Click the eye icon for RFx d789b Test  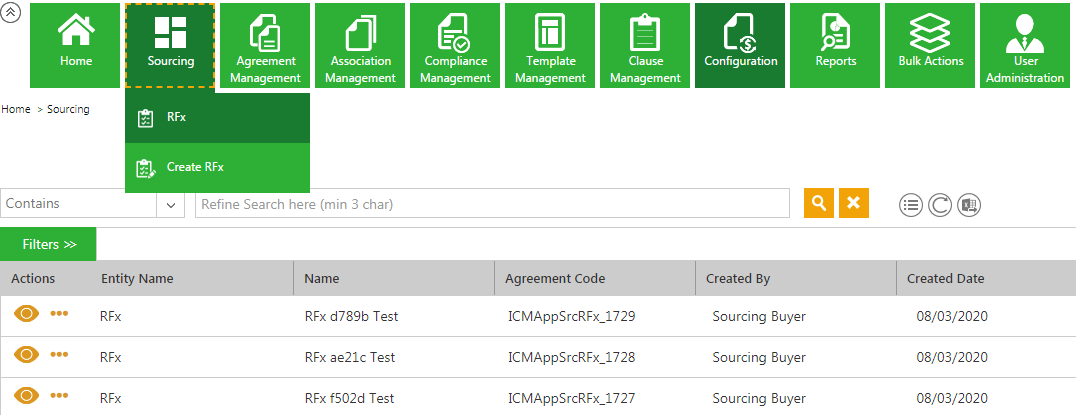(27, 314)
